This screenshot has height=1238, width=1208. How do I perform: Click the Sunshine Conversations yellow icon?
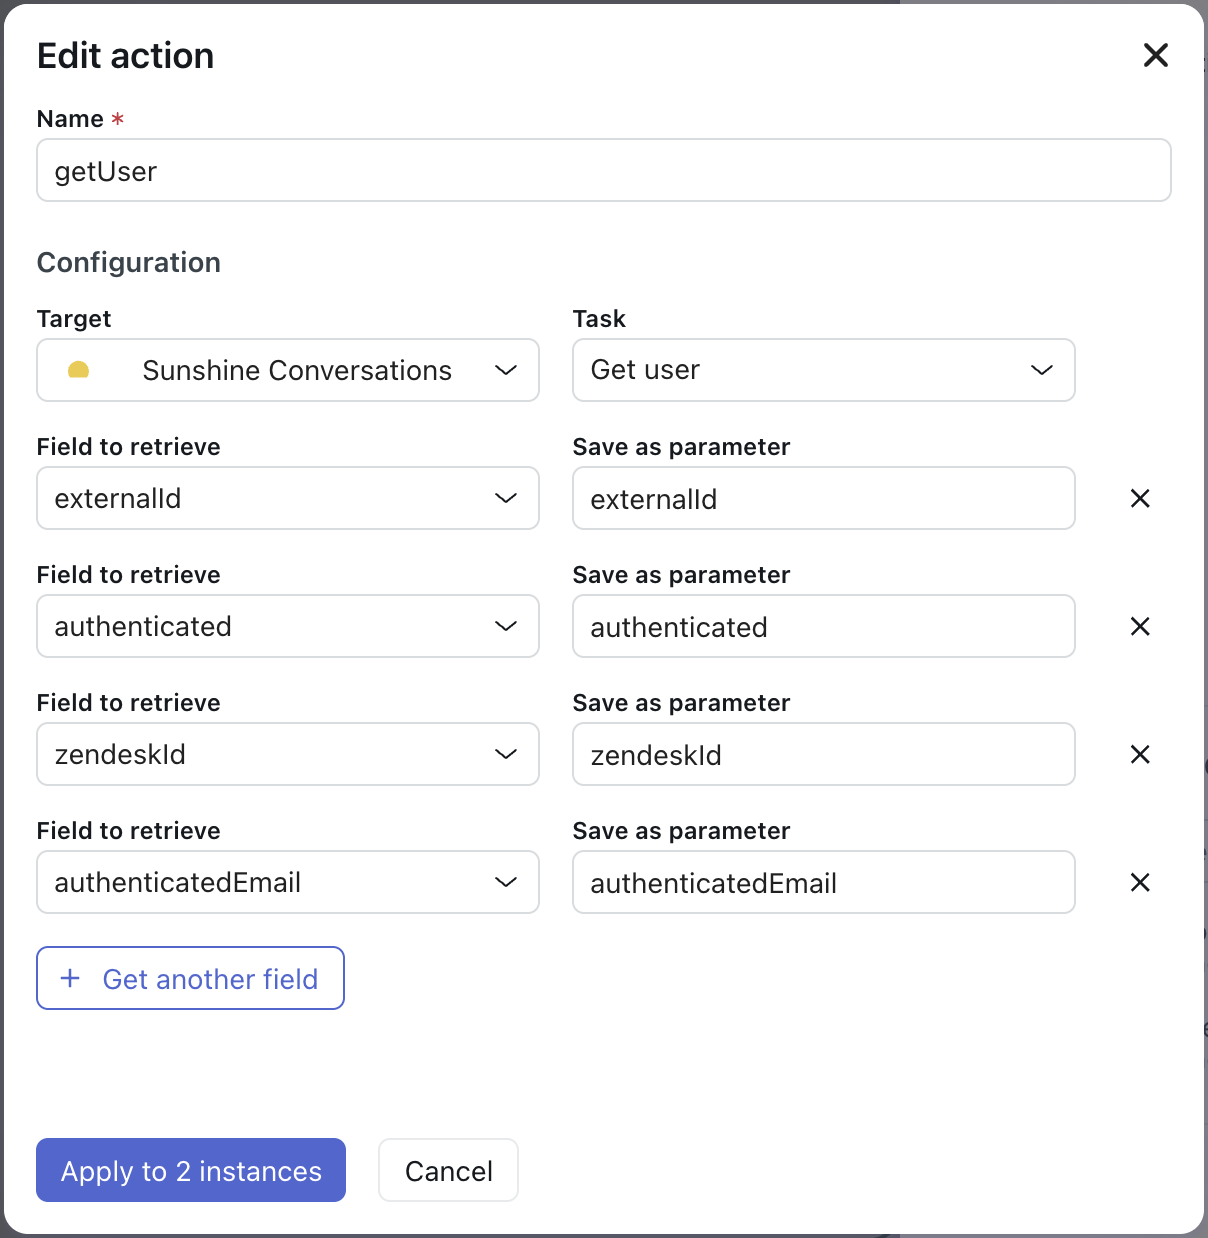pos(78,370)
